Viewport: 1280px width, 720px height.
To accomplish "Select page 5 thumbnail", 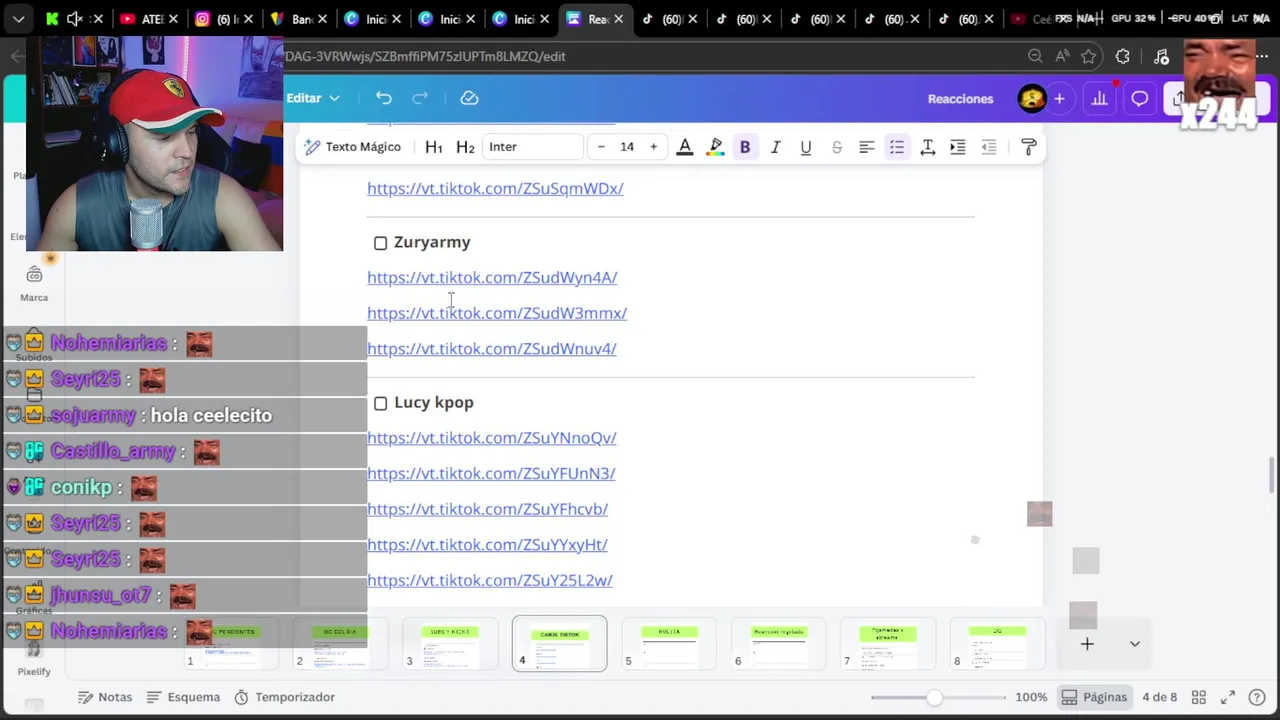I will (x=669, y=644).
